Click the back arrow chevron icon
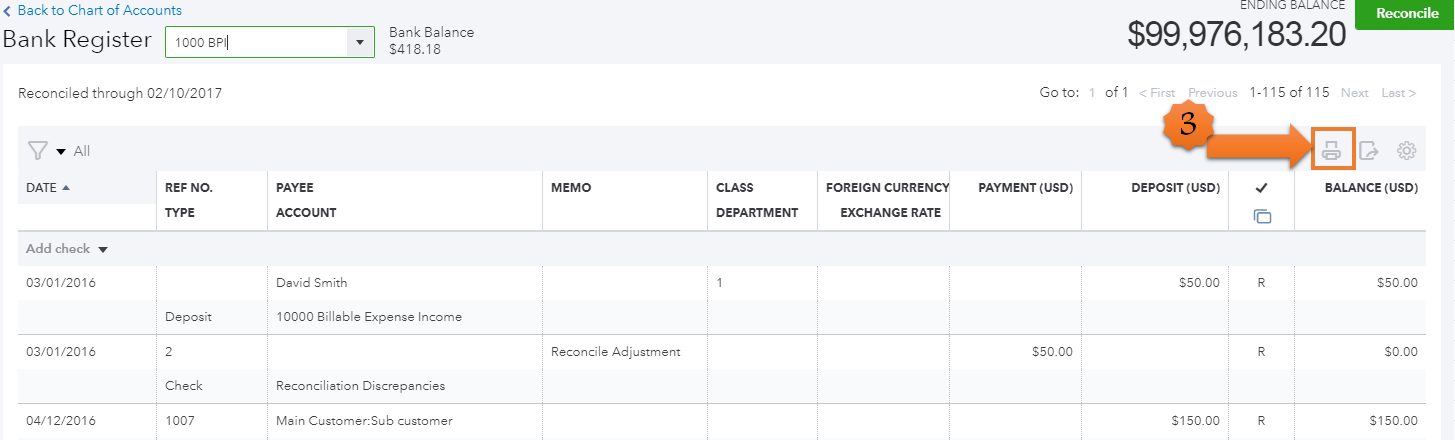This screenshot has height=440, width=1455. tap(8, 11)
